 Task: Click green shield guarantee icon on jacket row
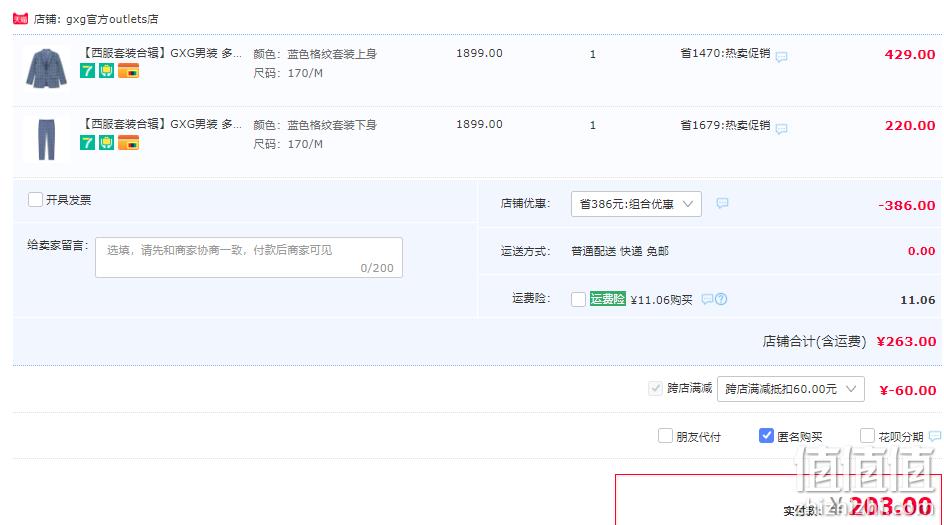(x=107, y=71)
